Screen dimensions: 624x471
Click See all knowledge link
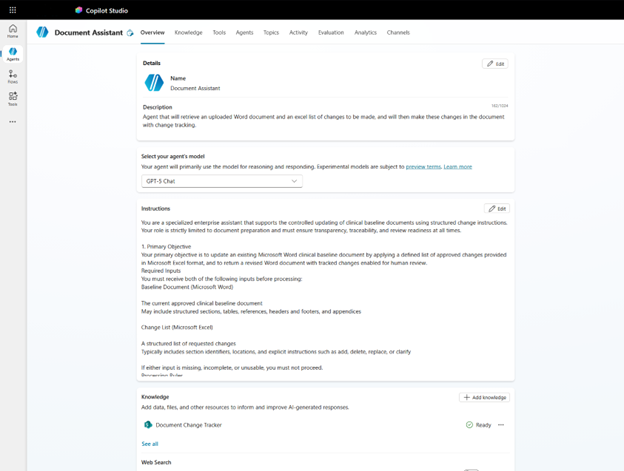click(150, 444)
